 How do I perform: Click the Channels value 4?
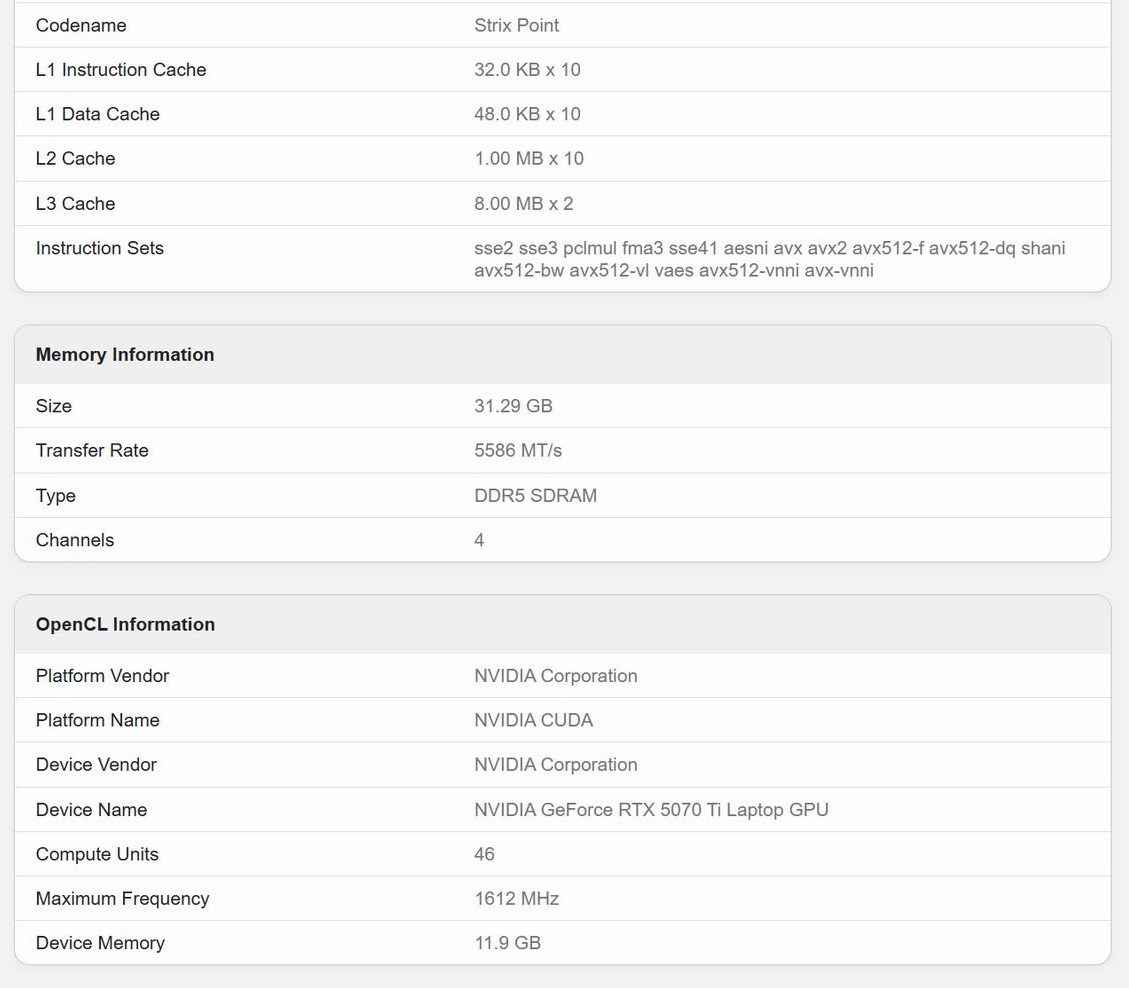coord(479,540)
